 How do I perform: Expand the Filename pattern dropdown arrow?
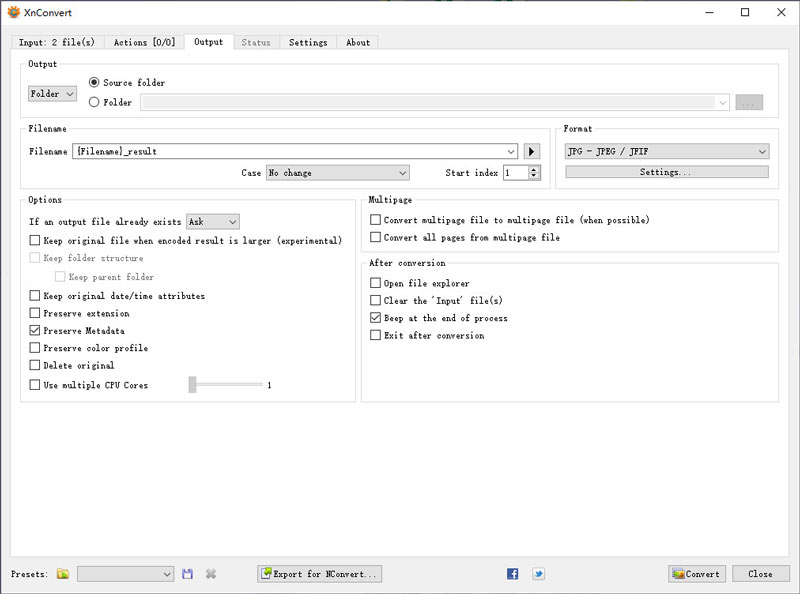511,151
